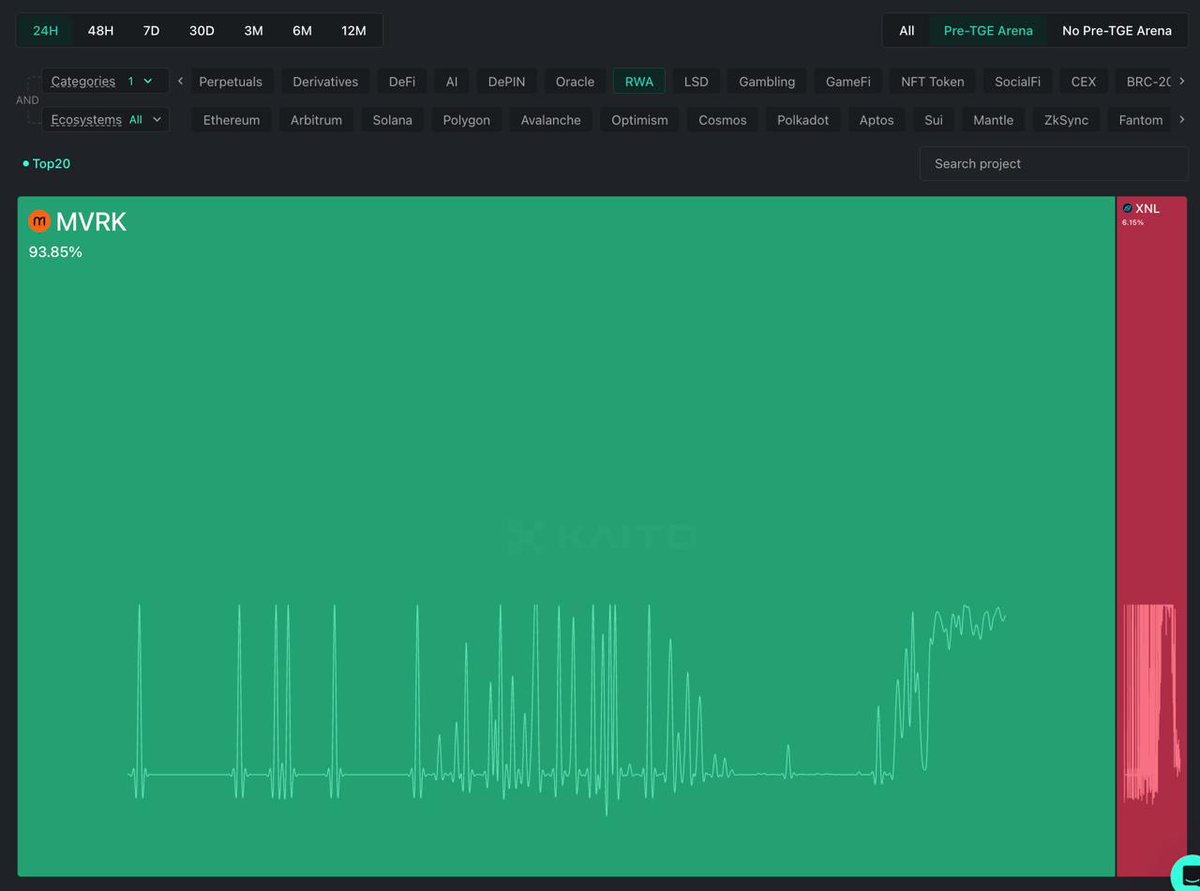
Task: Select the 24H time range
Action: [45, 31]
